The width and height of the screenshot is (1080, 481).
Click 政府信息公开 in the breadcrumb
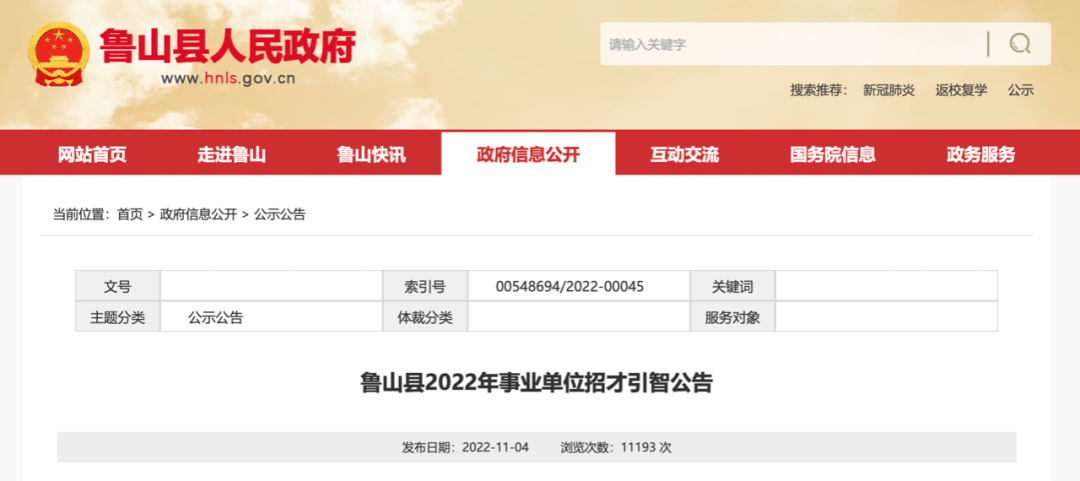coord(198,214)
